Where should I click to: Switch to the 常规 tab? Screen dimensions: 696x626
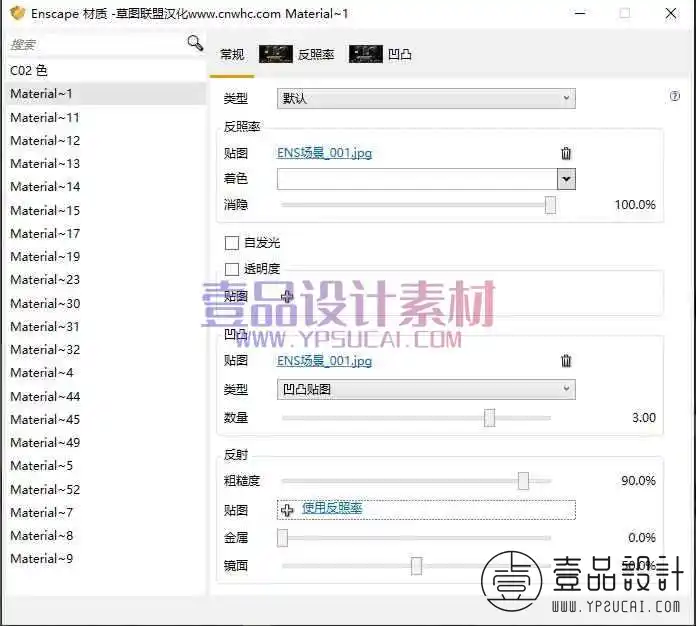tap(232, 55)
